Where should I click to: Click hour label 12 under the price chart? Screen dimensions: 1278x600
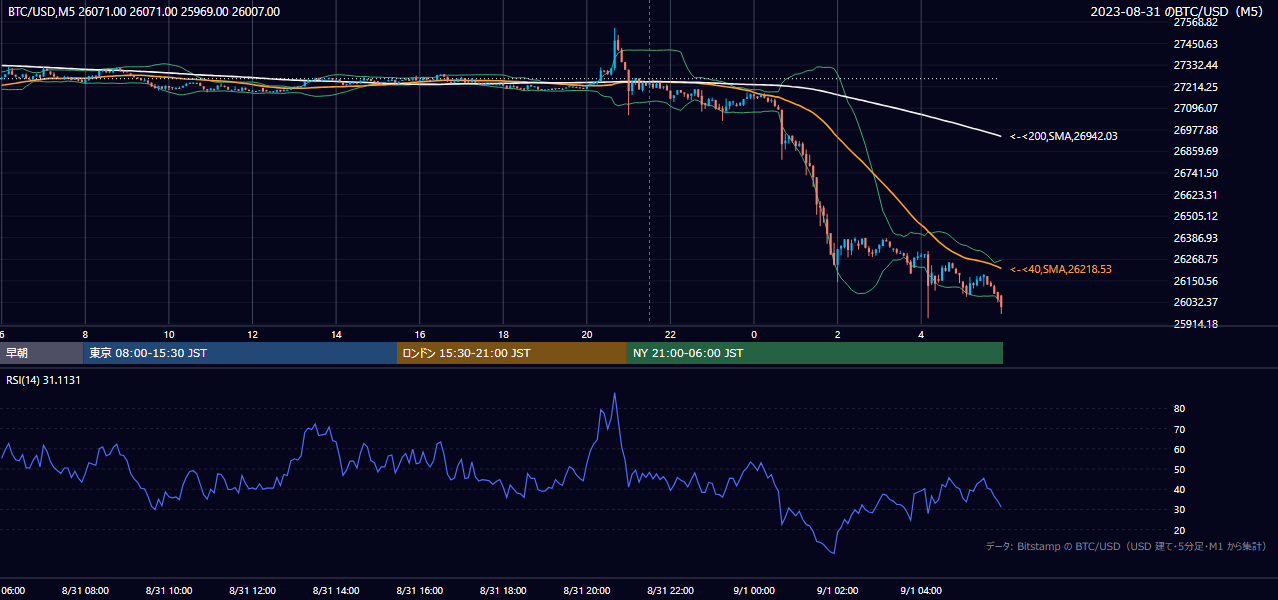[x=253, y=334]
